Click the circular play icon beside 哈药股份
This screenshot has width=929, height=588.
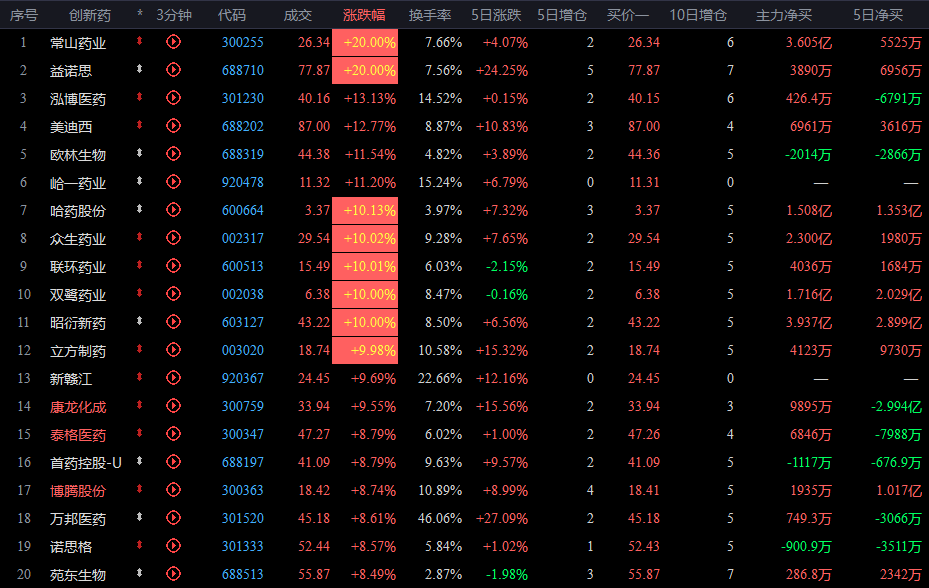pos(173,210)
